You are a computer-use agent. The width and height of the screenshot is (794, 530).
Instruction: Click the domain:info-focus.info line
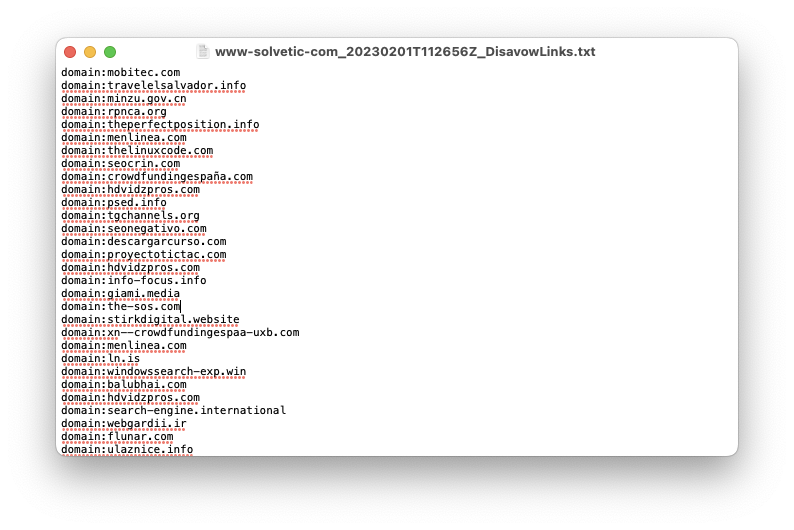(134, 280)
